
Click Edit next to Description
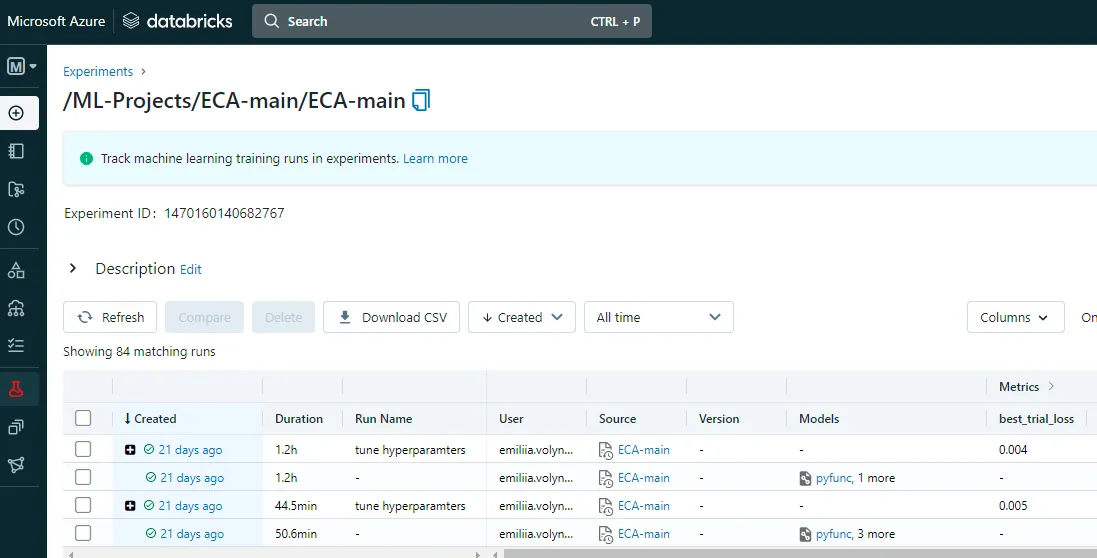click(x=190, y=269)
